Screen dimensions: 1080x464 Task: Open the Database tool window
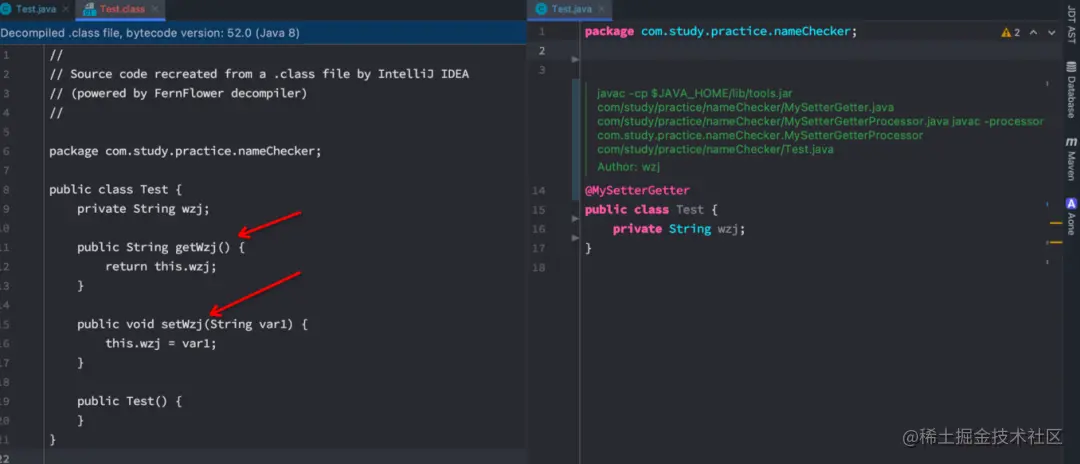[1071, 89]
